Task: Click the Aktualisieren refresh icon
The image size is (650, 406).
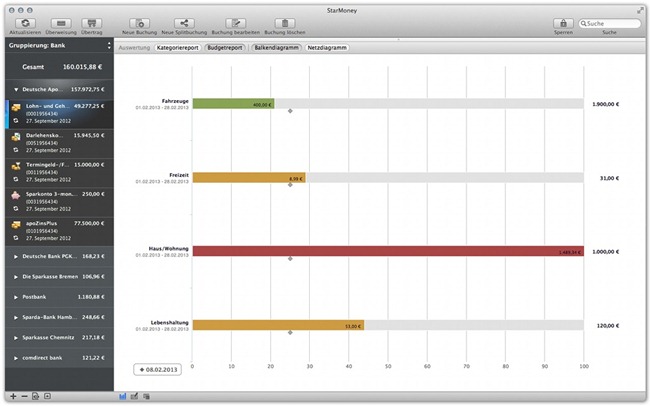Action: click(27, 22)
